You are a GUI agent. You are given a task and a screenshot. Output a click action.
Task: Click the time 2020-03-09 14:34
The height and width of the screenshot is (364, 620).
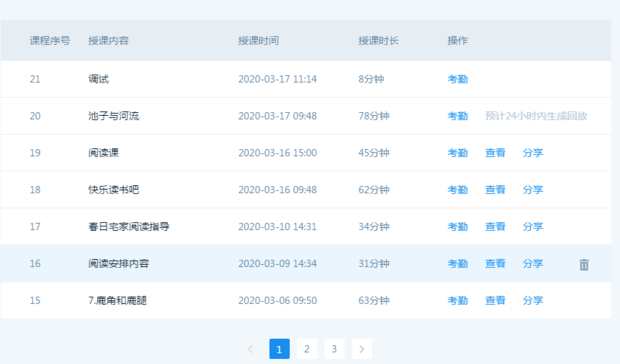277,263
